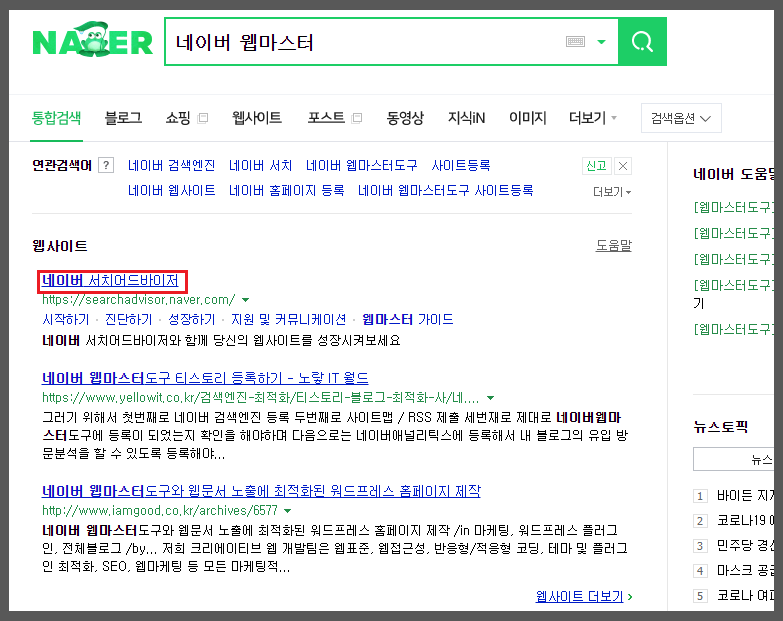Click related search 네이버 웹사이트

[171, 190]
